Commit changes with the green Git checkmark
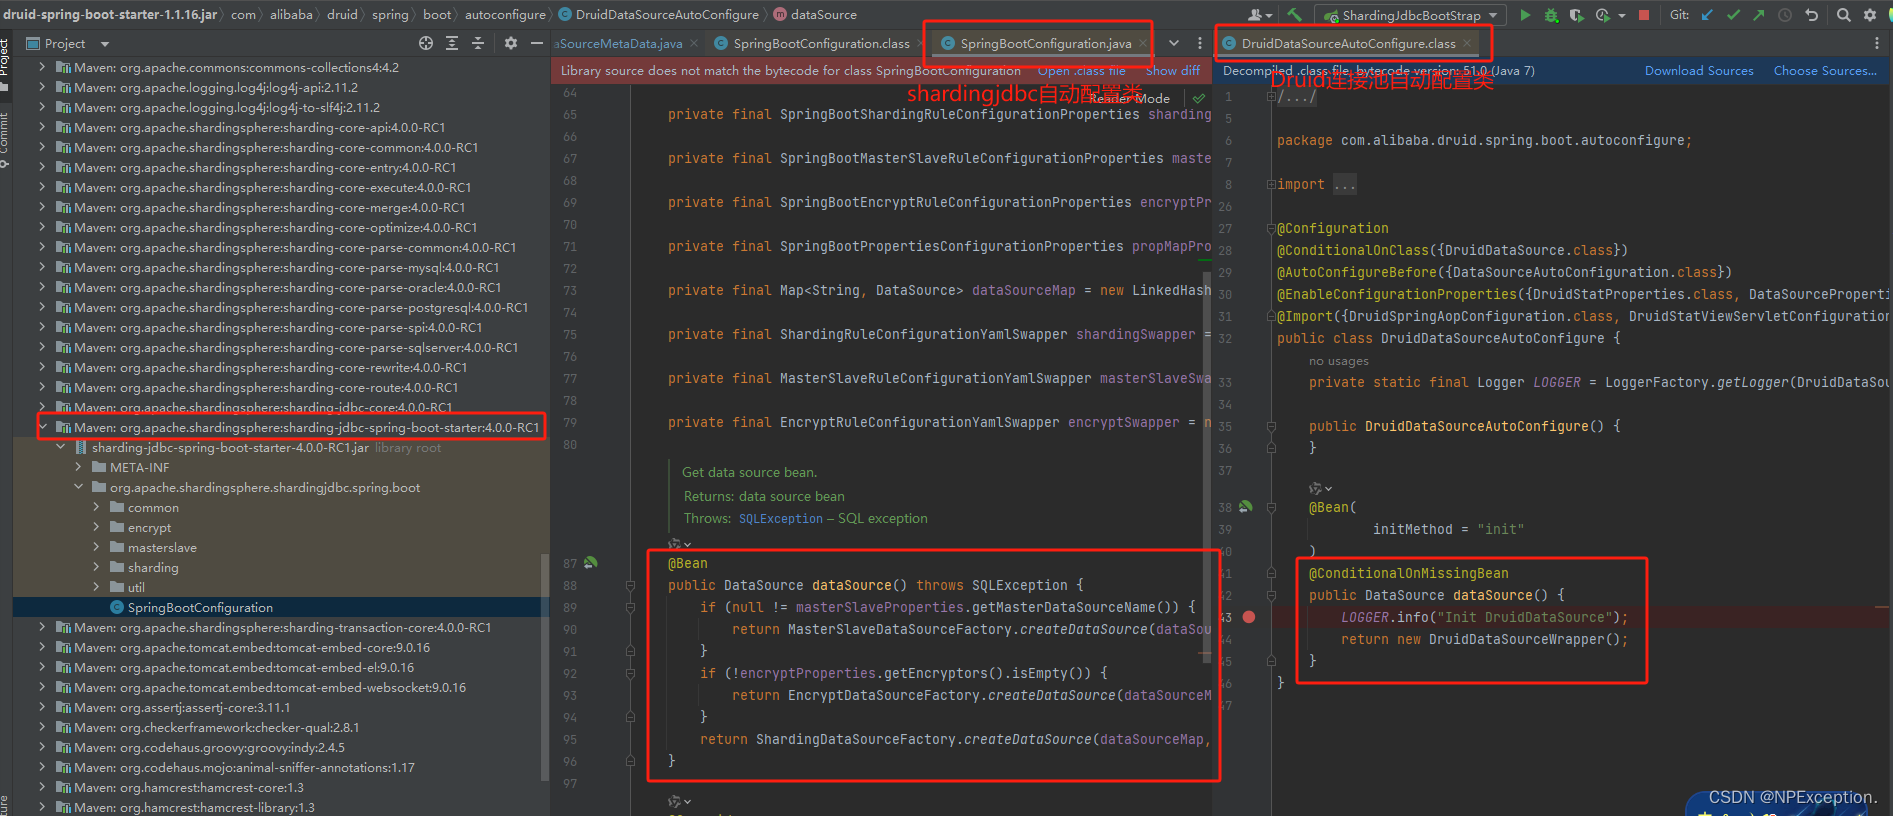The image size is (1893, 816). tap(1733, 15)
